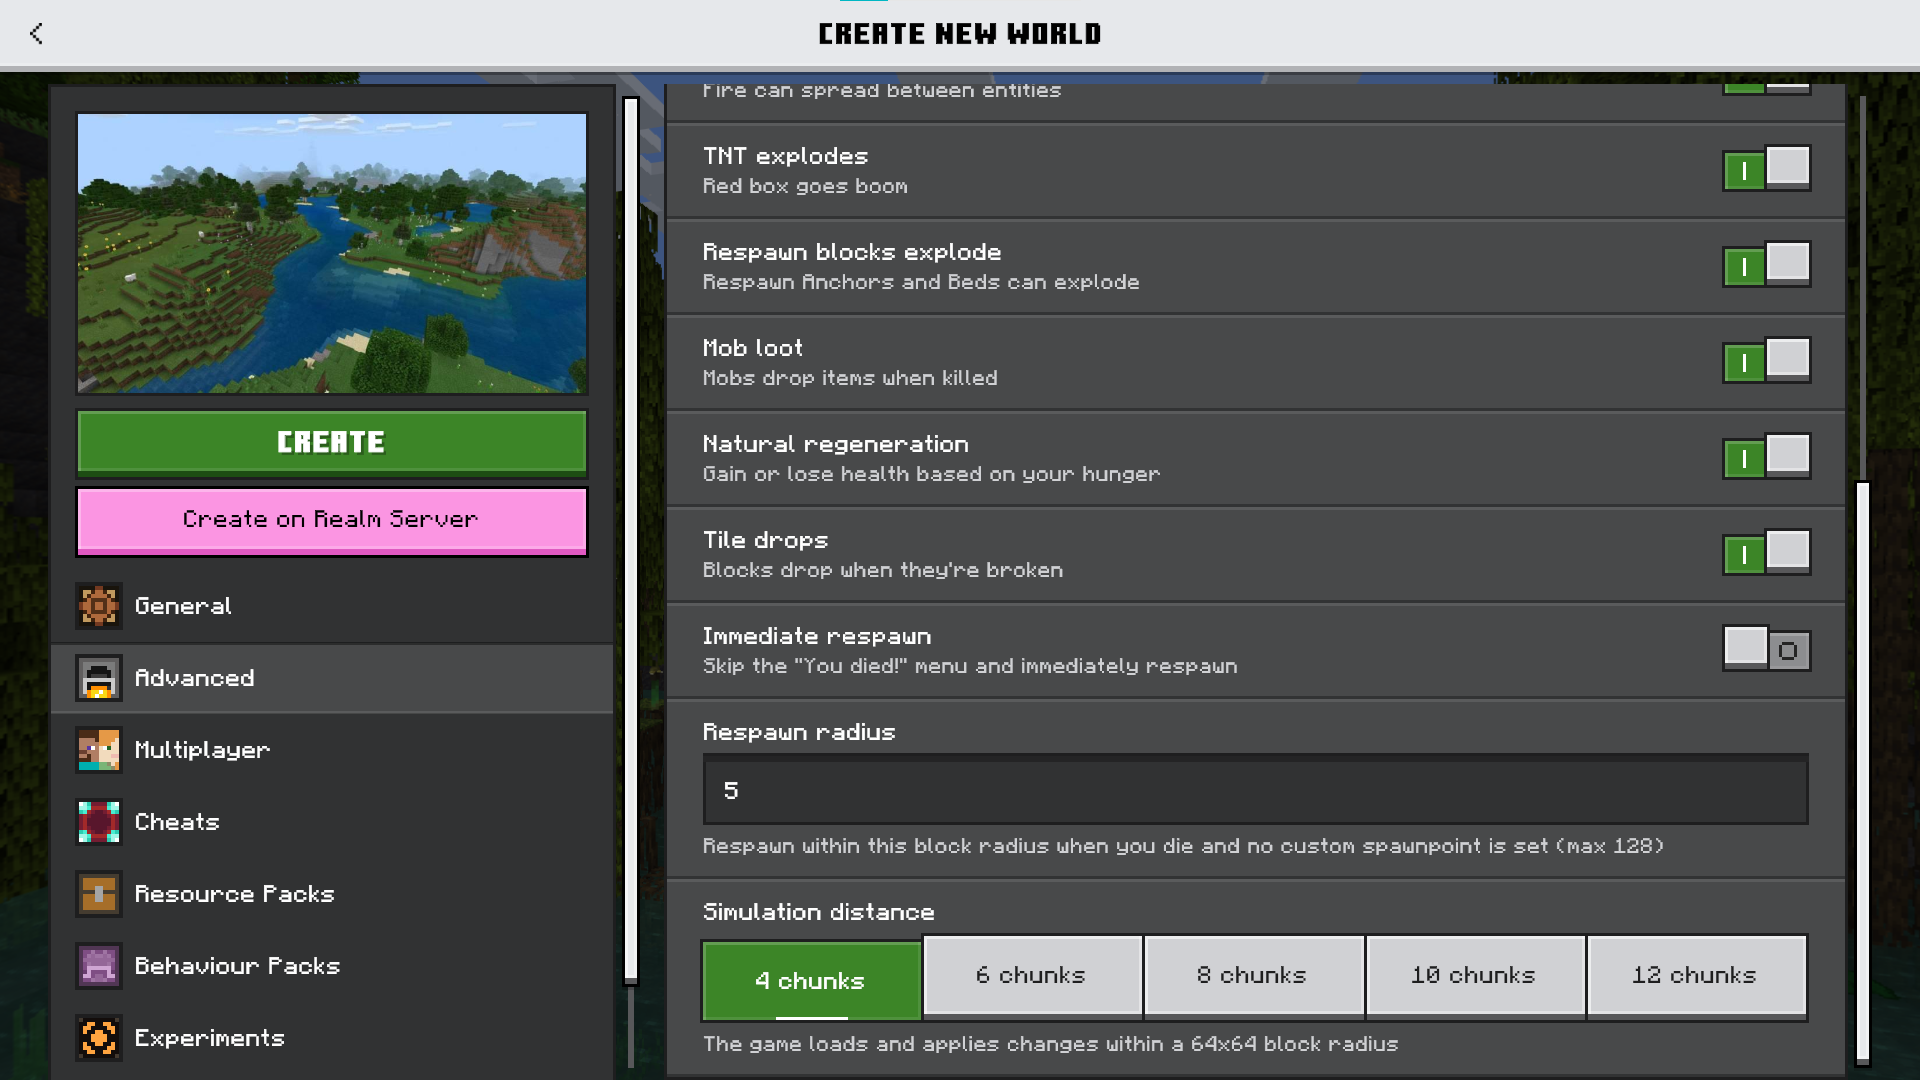Turn off Mob loot switch
This screenshot has width=1920, height=1080.
[1766, 361]
